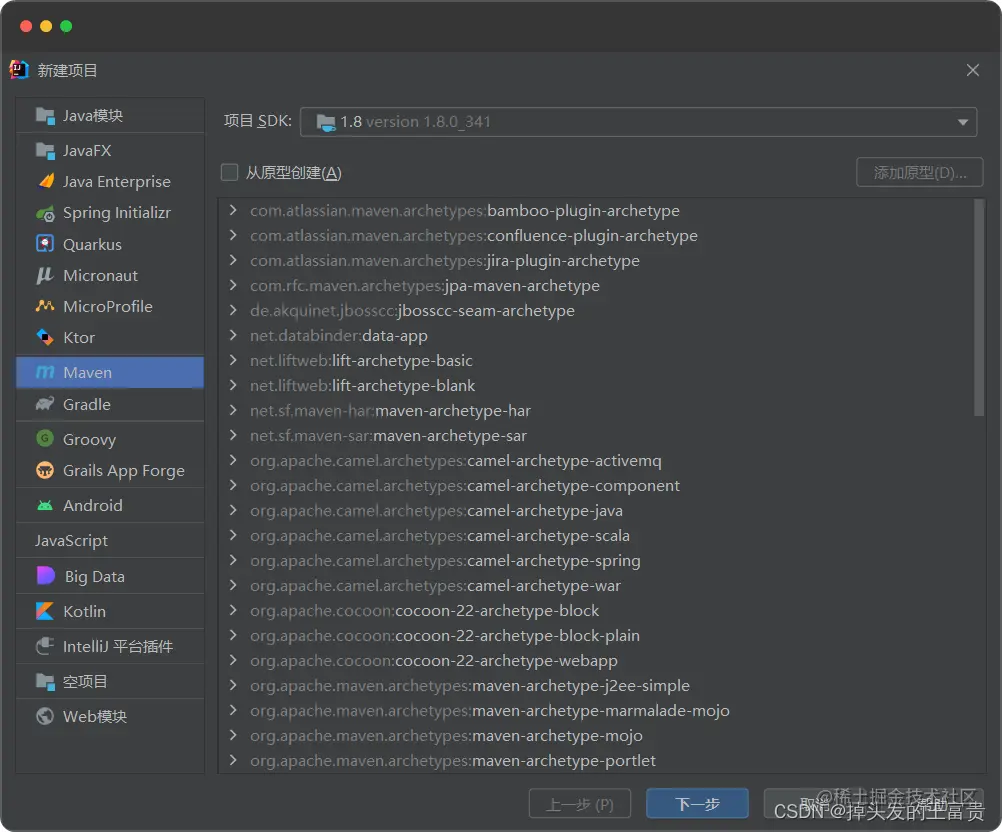Click the IntelliJ IDEA logo in title bar
Screen dimensions: 1002x832
[x=19, y=70]
